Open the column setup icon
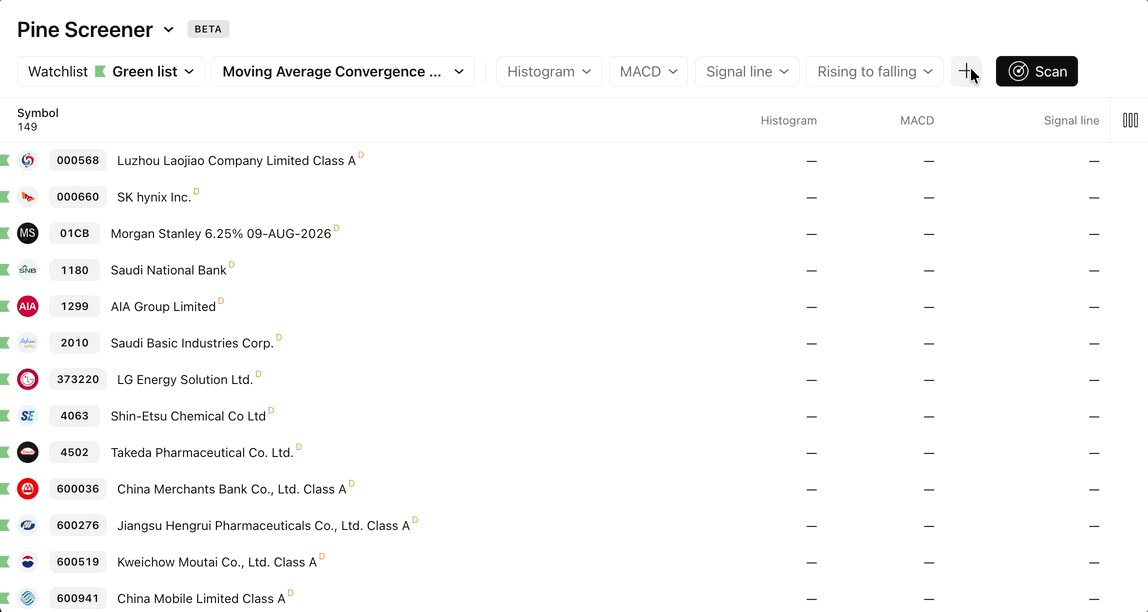This screenshot has width=1148, height=612. pyautogui.click(x=1130, y=120)
